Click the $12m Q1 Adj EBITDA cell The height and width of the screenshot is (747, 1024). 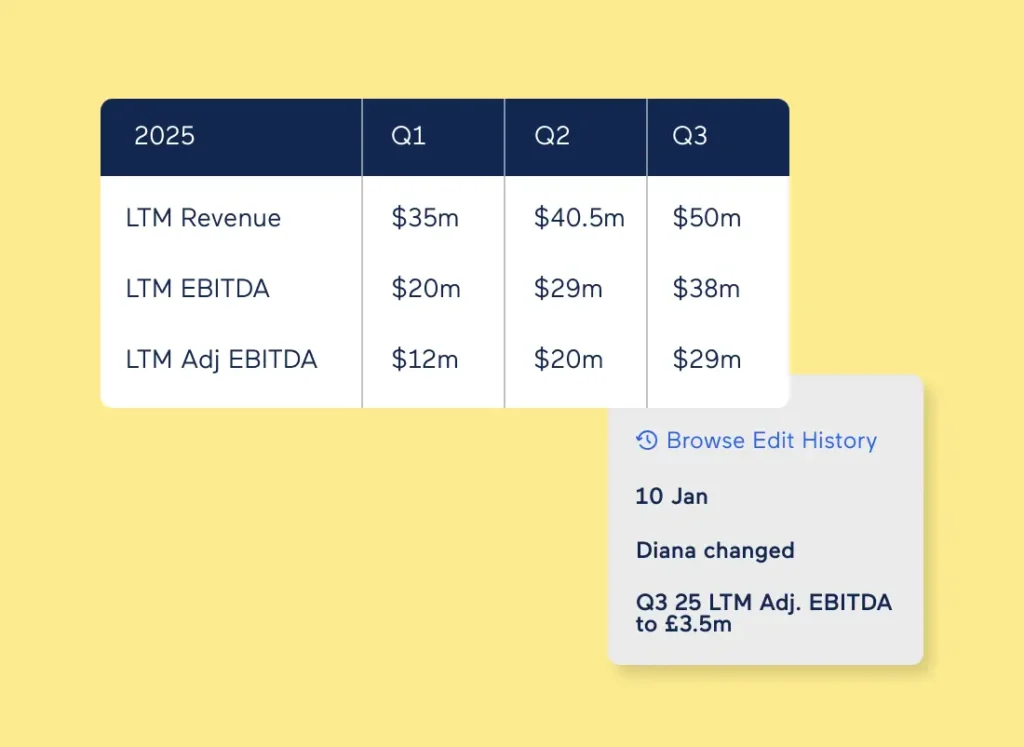pyautogui.click(x=425, y=360)
